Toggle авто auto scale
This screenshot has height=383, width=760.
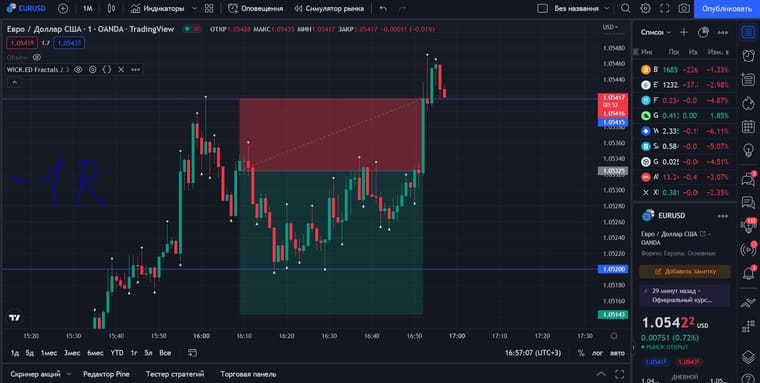point(617,353)
